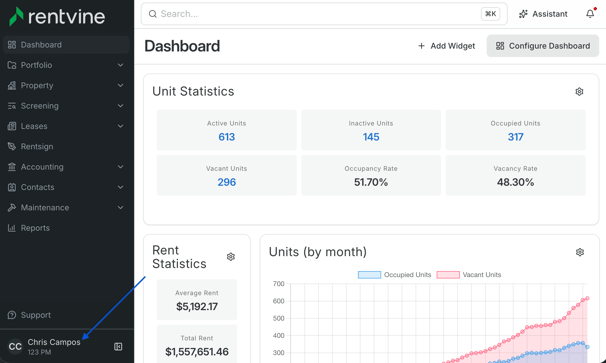Expand the Screening menu chevron

coord(121,106)
